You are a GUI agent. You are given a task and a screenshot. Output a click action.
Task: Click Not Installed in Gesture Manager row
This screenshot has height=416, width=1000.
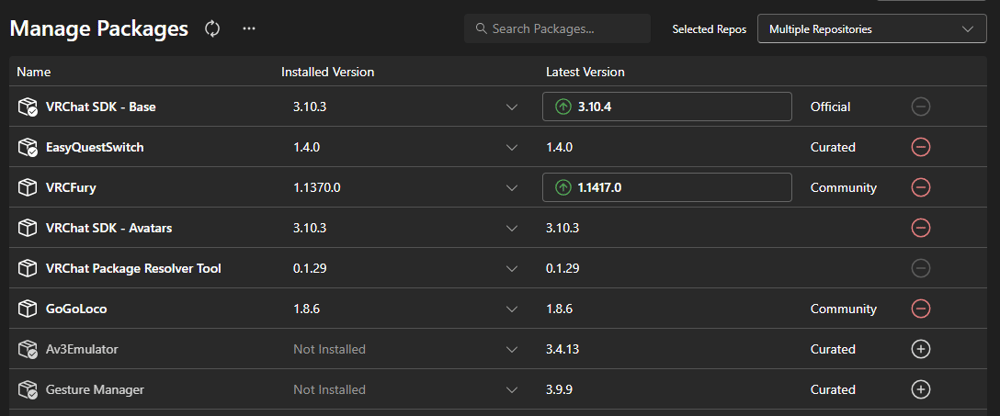click(329, 389)
